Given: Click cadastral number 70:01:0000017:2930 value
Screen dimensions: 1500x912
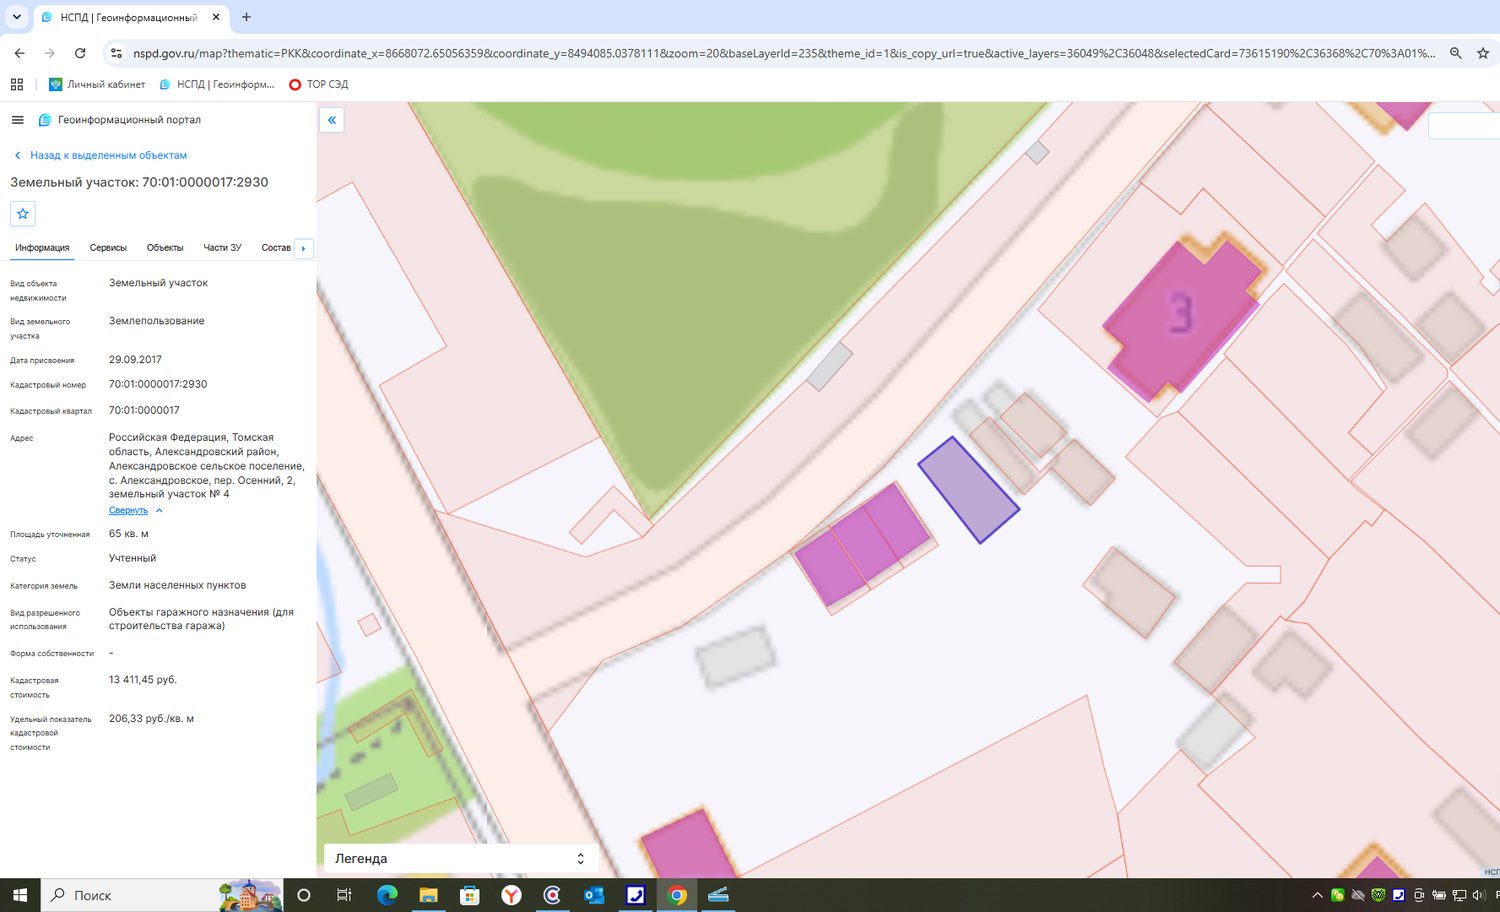Looking at the screenshot, I should pos(158,384).
